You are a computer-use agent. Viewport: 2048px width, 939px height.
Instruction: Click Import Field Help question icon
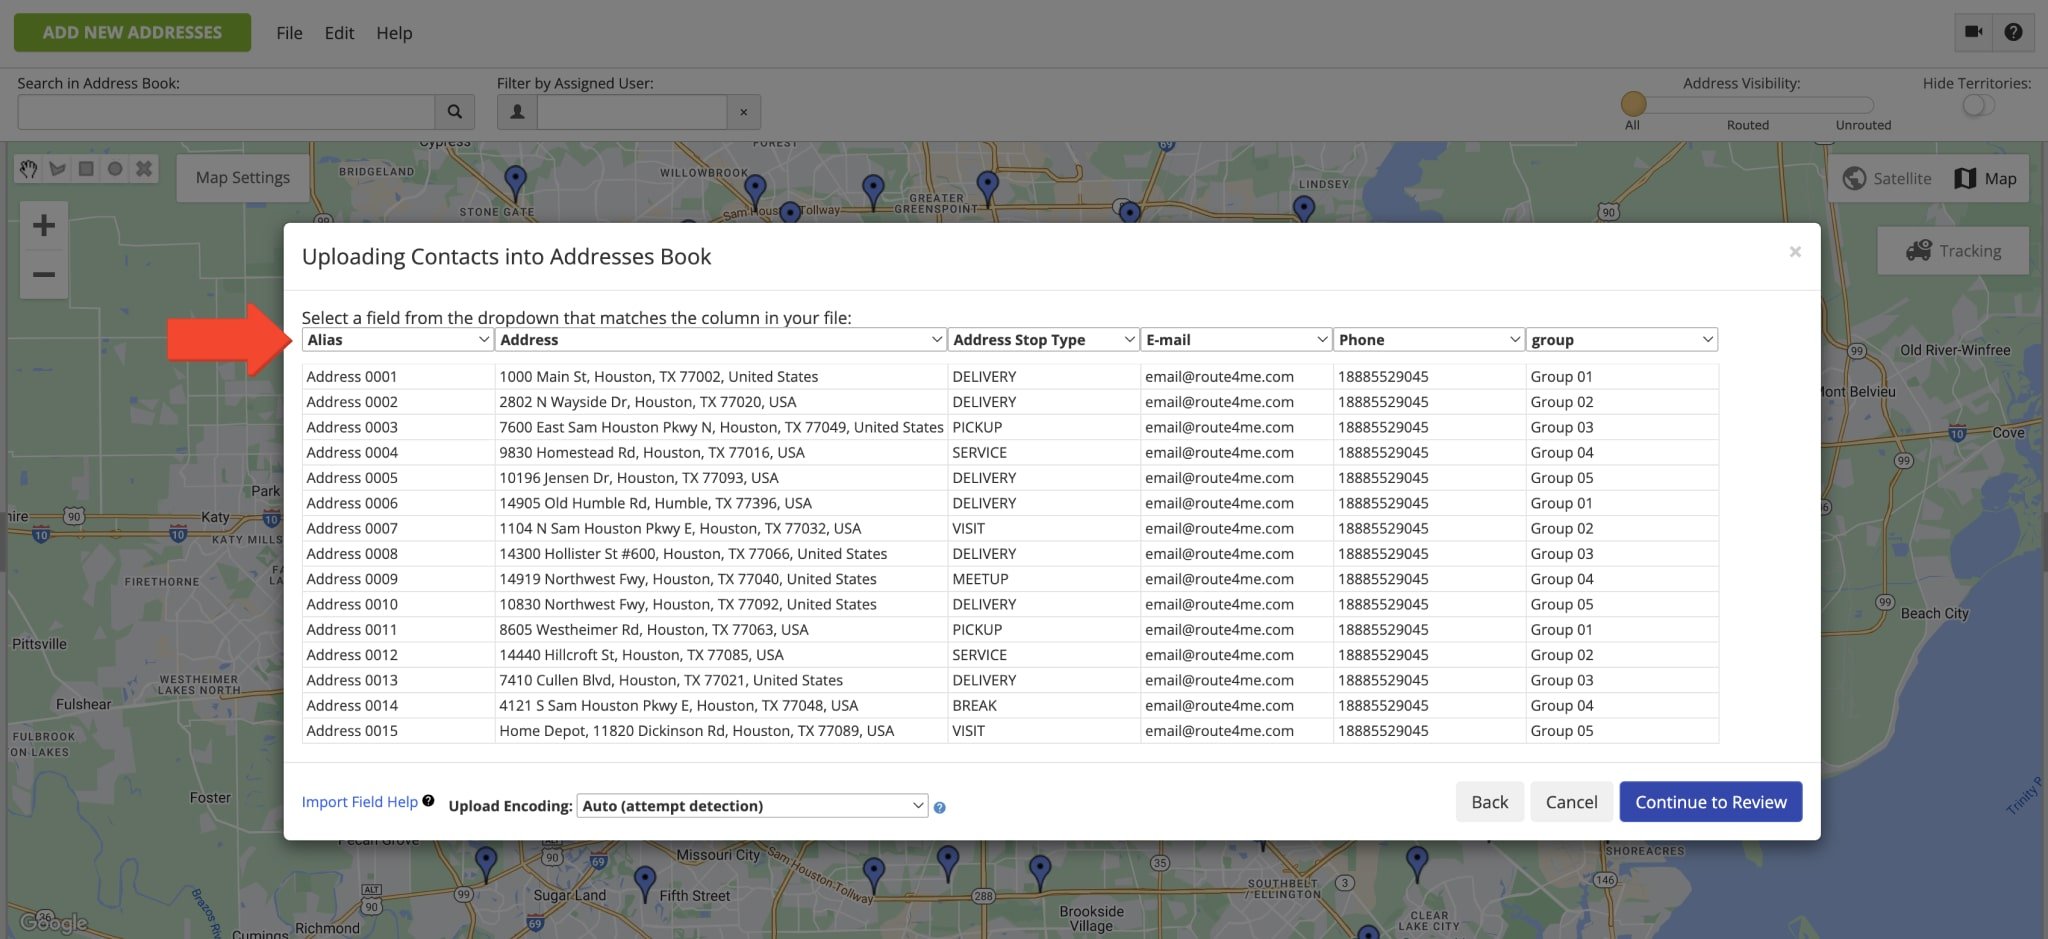[x=428, y=800]
